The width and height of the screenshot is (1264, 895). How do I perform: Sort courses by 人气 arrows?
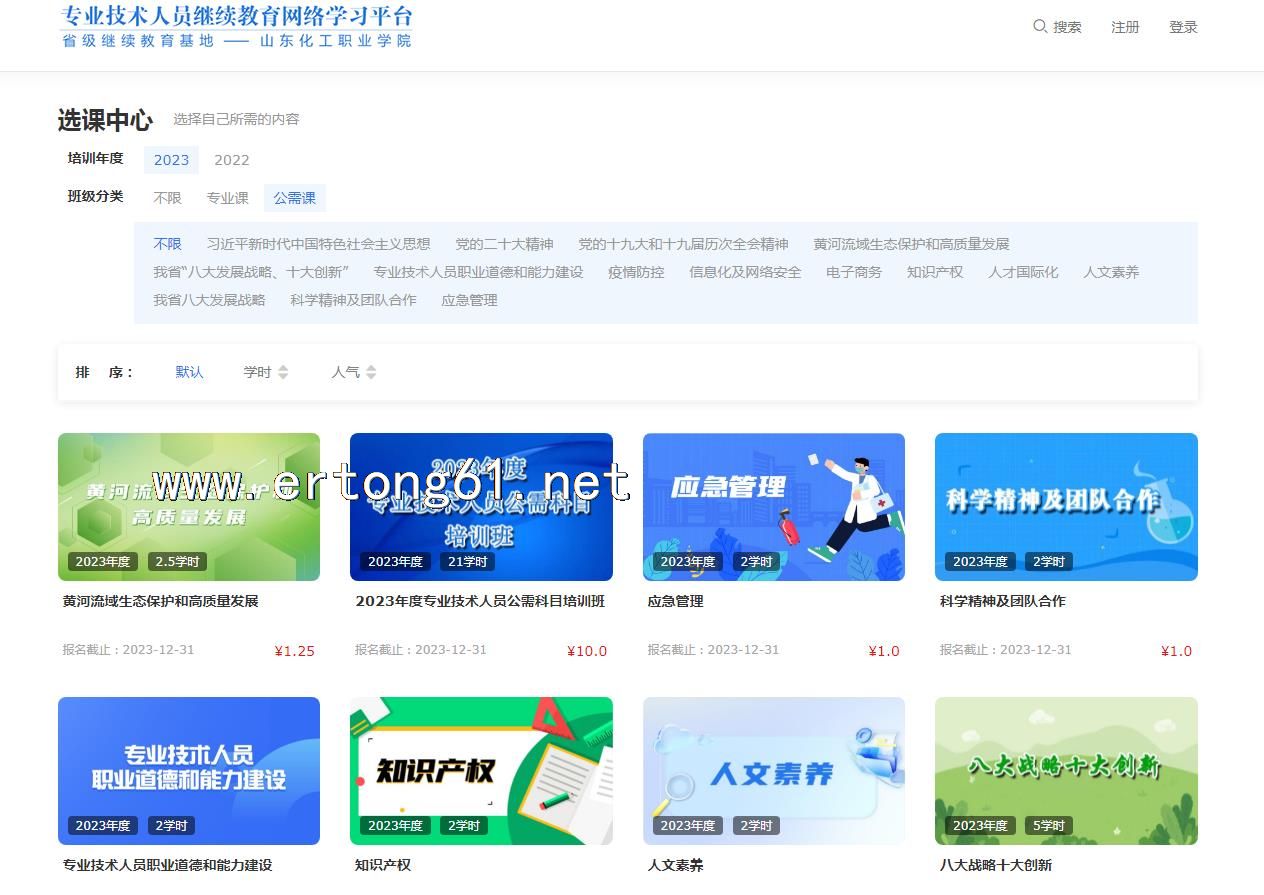pyautogui.click(x=371, y=372)
